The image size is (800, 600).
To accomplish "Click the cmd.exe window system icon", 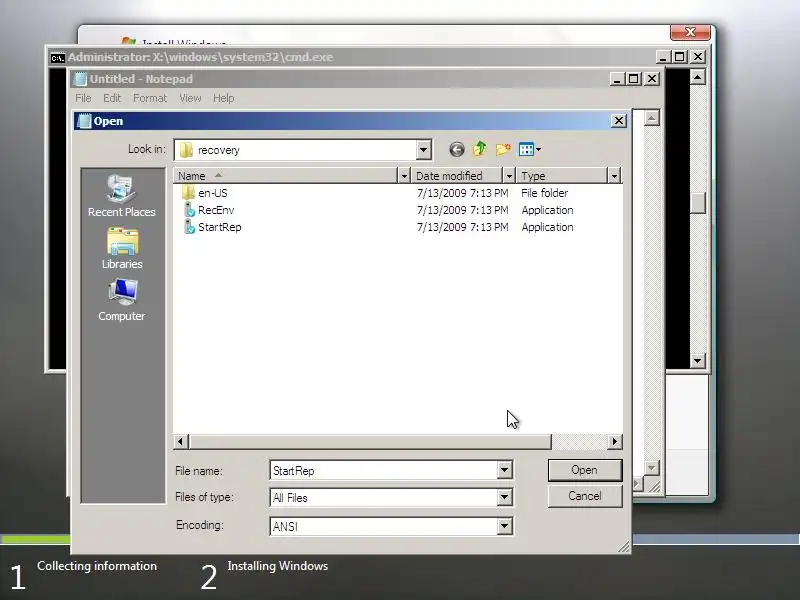I will coord(58,58).
